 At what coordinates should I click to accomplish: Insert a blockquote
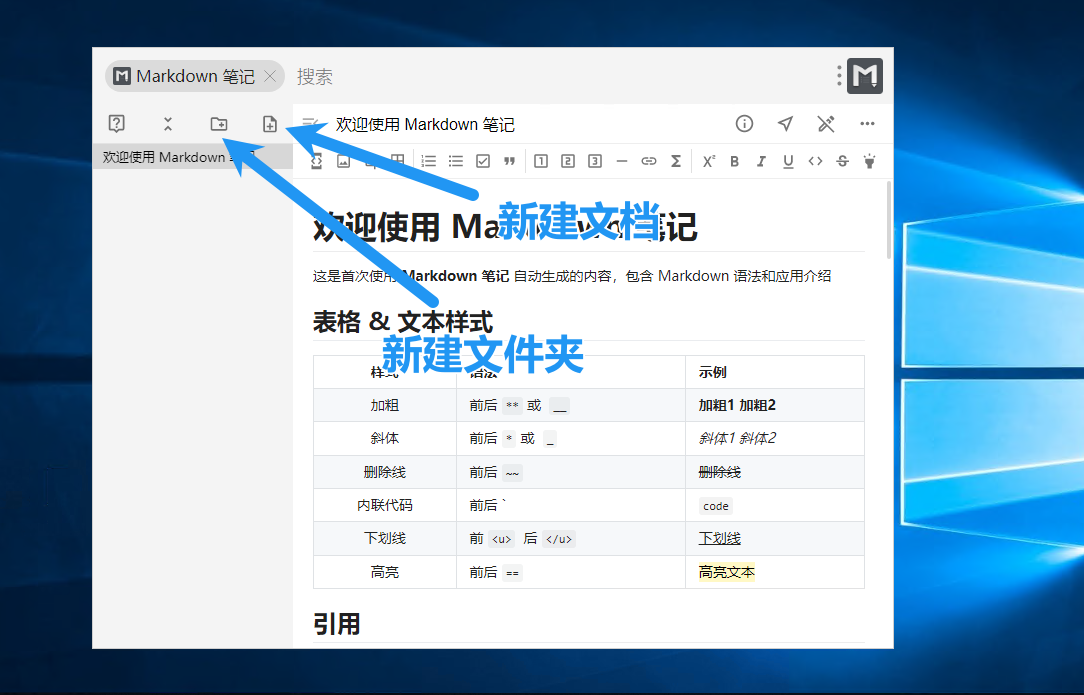point(510,161)
